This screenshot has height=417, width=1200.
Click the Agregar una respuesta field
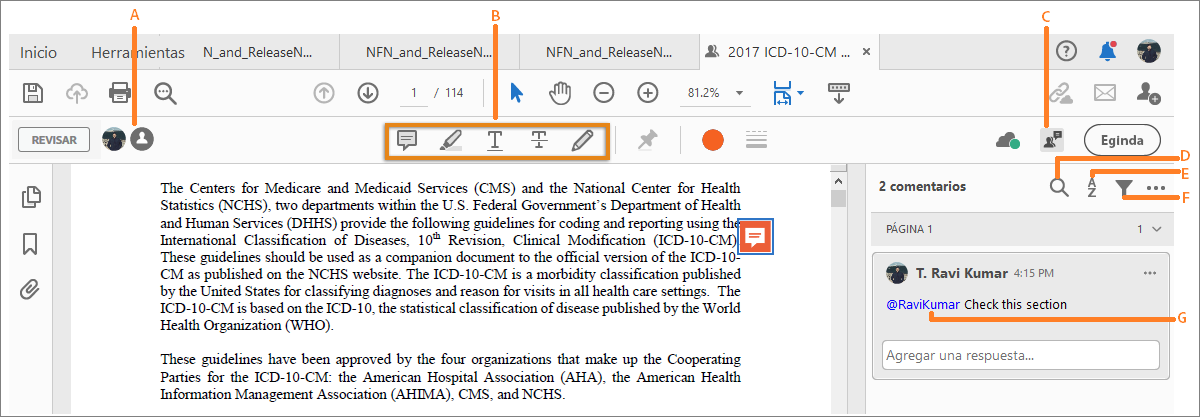pos(1021,355)
